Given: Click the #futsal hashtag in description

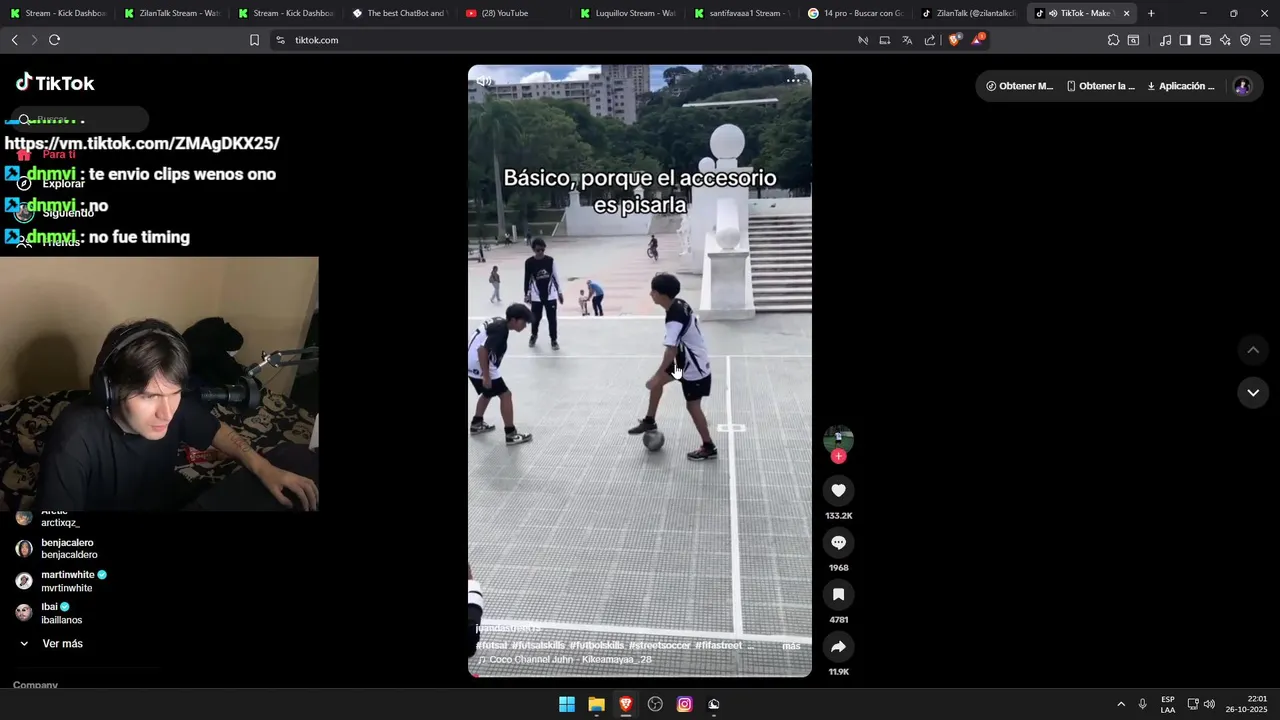Looking at the screenshot, I should 491,646.
